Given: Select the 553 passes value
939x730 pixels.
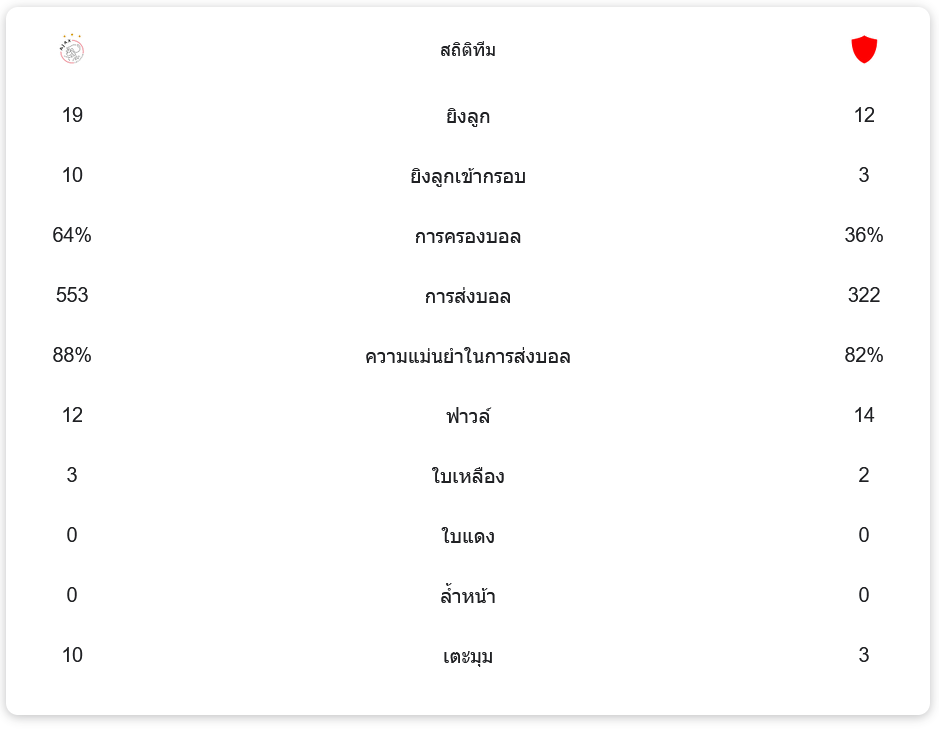Looking at the screenshot, I should 72,295.
